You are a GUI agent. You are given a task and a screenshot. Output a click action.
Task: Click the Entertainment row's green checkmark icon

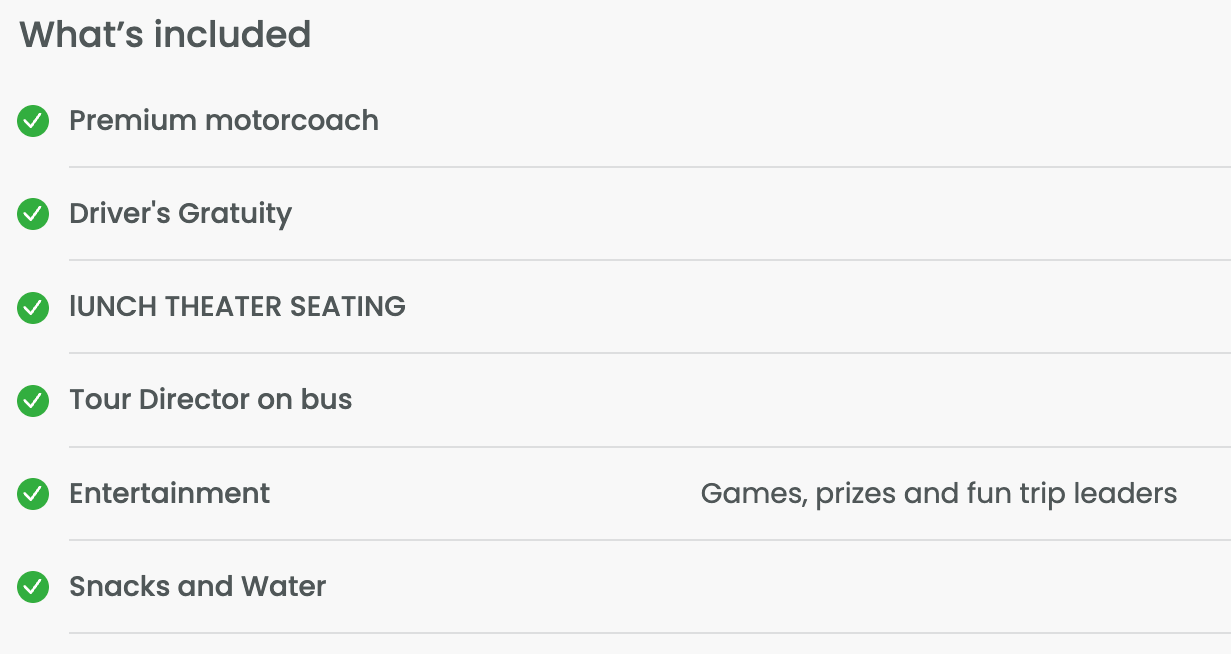pyautogui.click(x=33, y=494)
